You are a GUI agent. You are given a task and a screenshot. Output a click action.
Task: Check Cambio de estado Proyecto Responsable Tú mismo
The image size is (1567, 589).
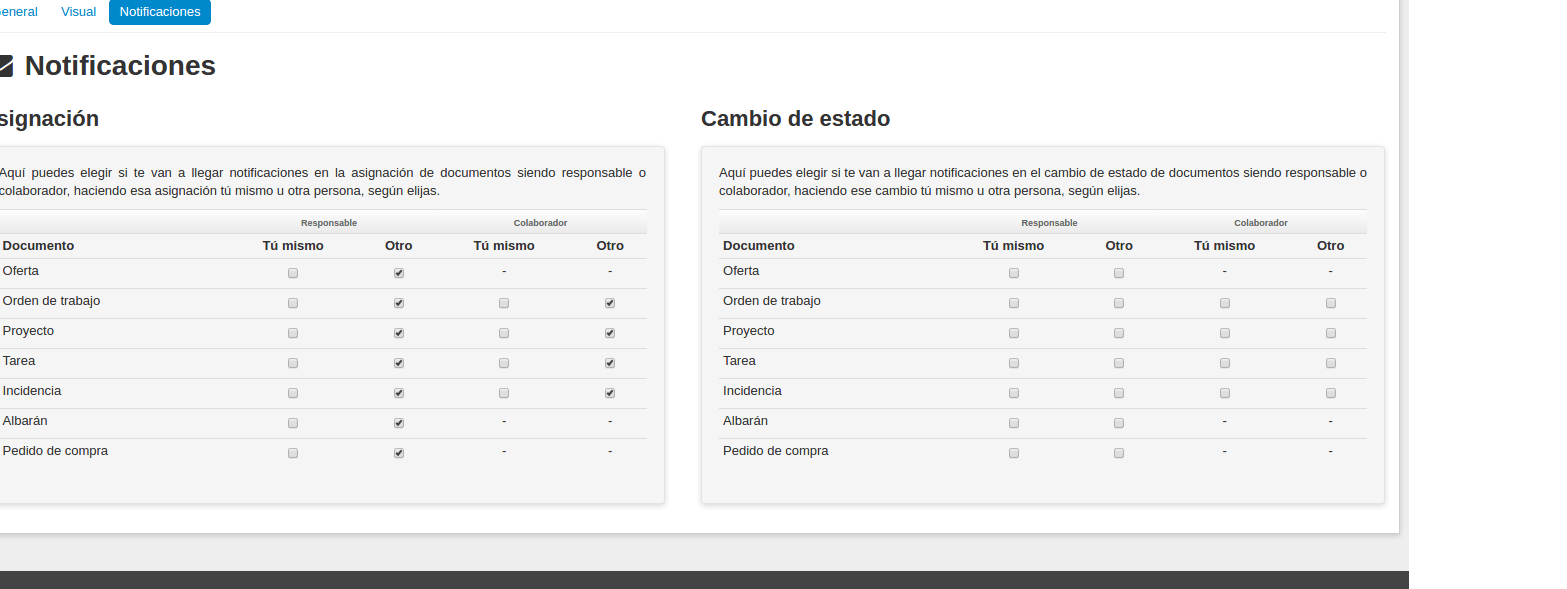[x=1014, y=333]
